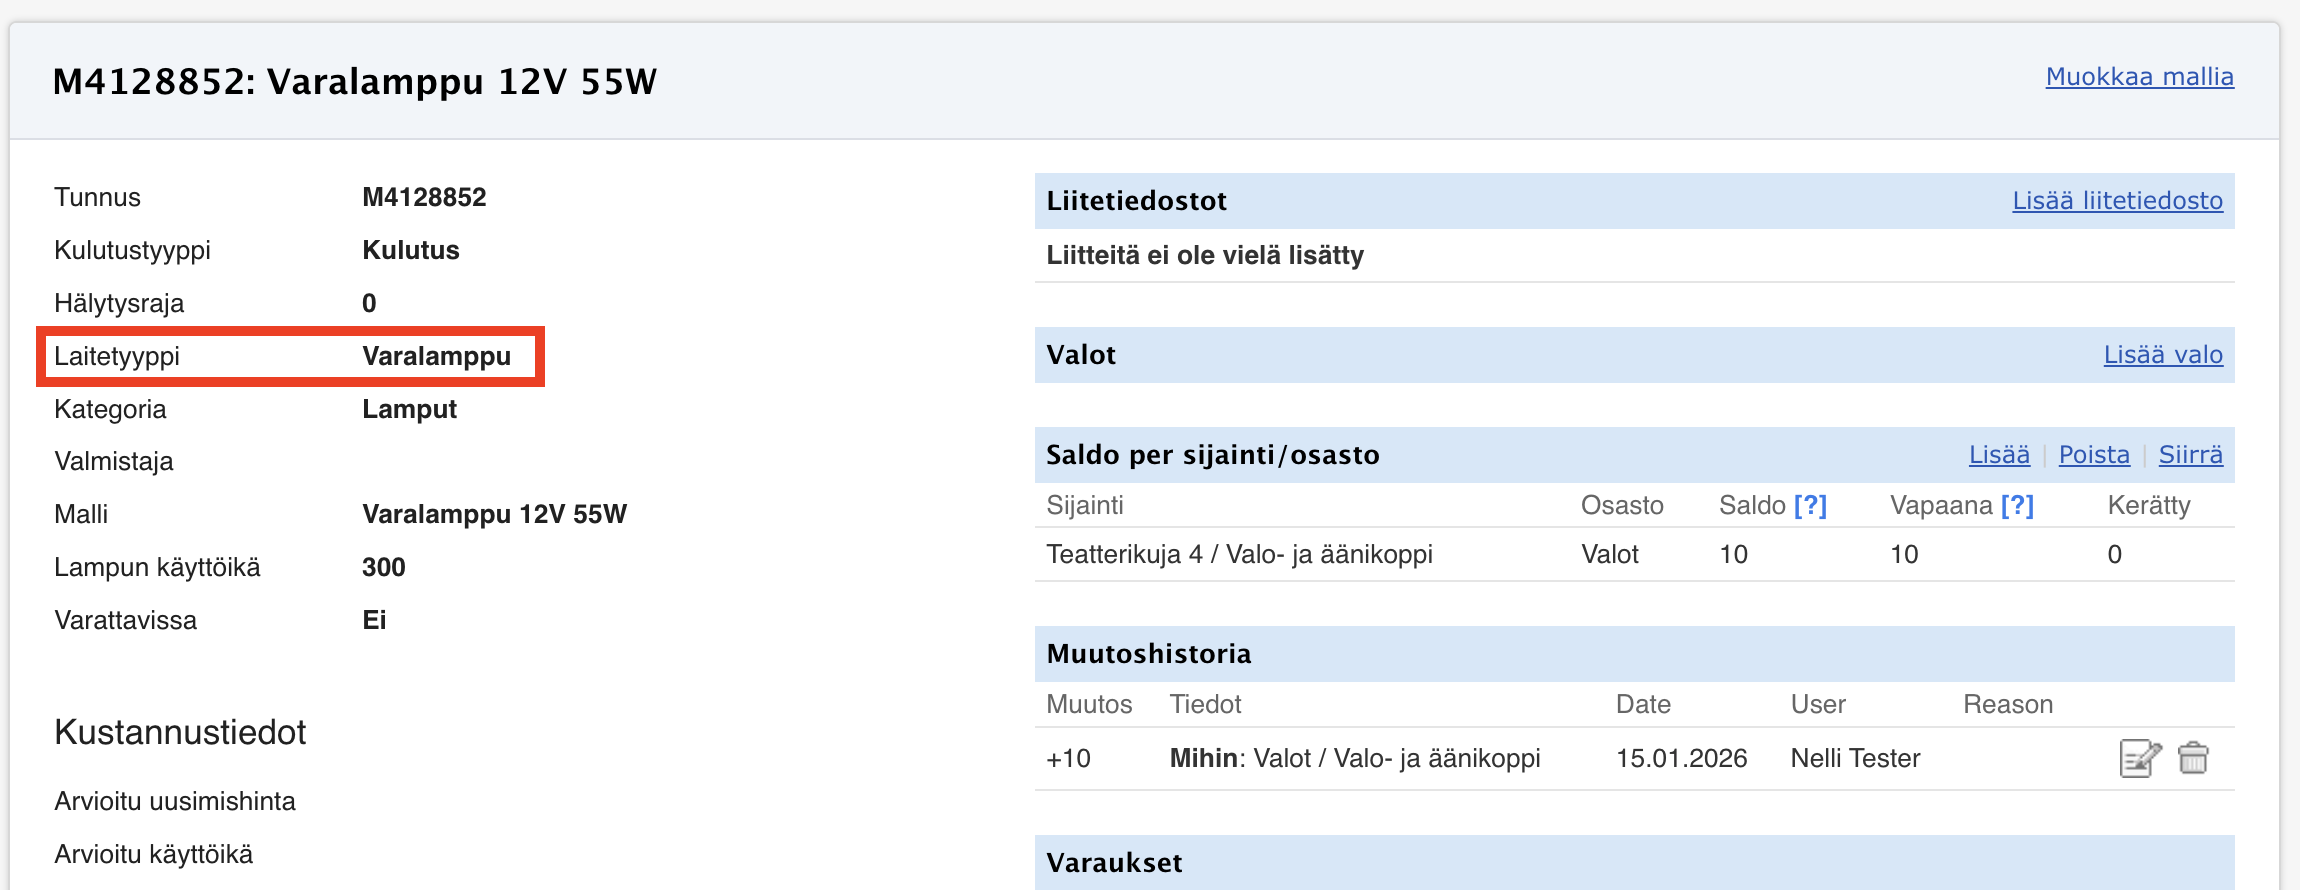The image size is (2300, 890).
Task: Click the Mihin: Valot change history entry
Action: tap(1355, 758)
